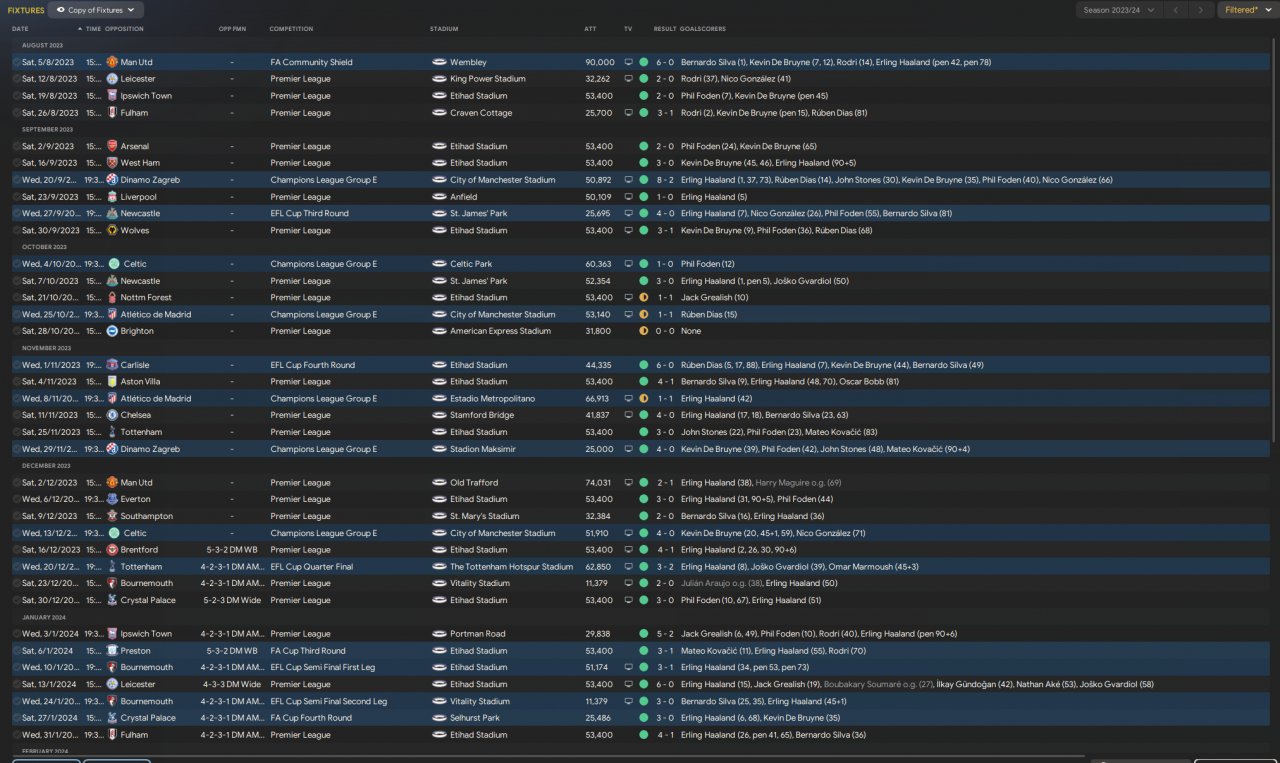Click the Southampton club badge
This screenshot has height=763, width=1280.
pyautogui.click(x=113, y=516)
